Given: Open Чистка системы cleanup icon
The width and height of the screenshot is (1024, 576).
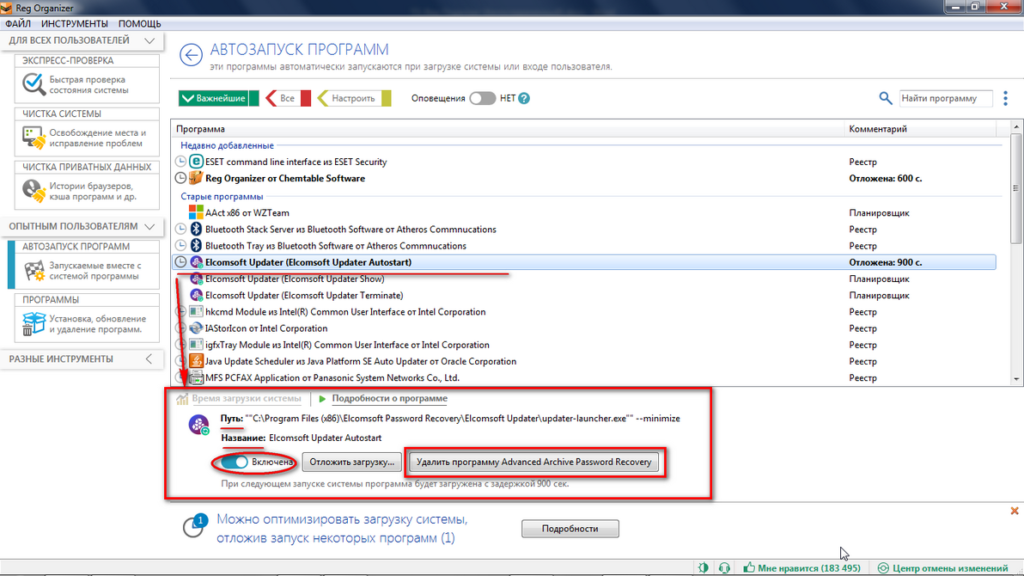Looking at the screenshot, I should click(32, 138).
